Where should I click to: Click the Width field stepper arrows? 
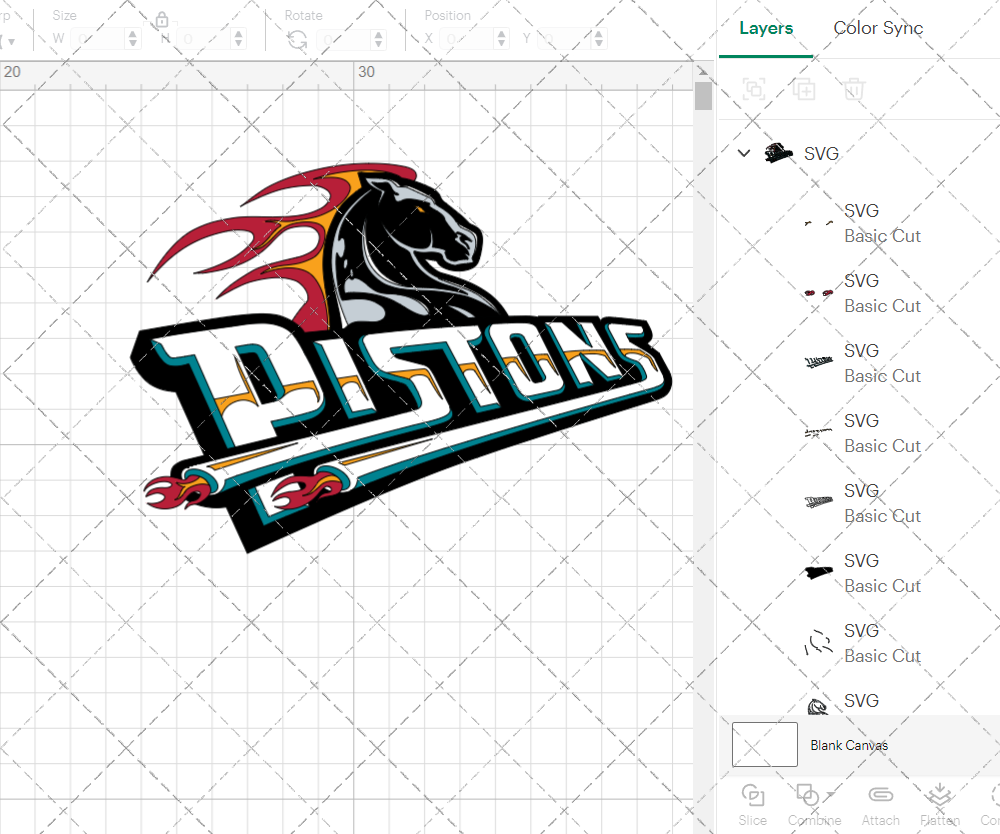pos(133,39)
